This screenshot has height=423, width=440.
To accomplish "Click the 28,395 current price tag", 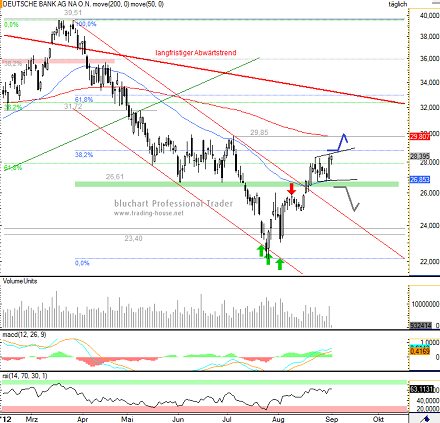I will [x=420, y=156].
